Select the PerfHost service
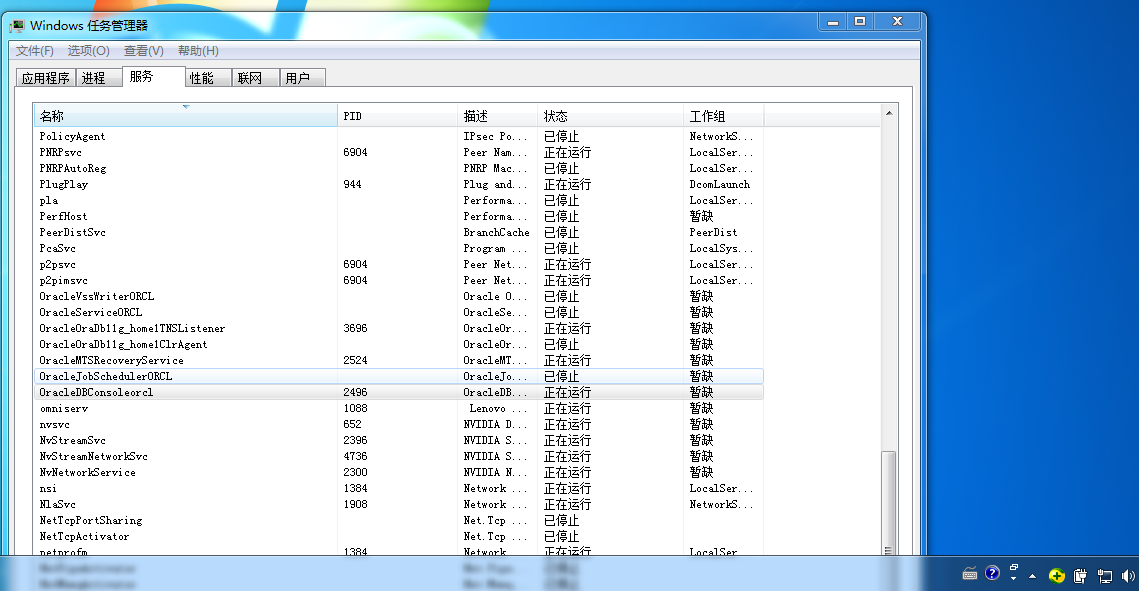The width and height of the screenshot is (1139, 591). (63, 216)
